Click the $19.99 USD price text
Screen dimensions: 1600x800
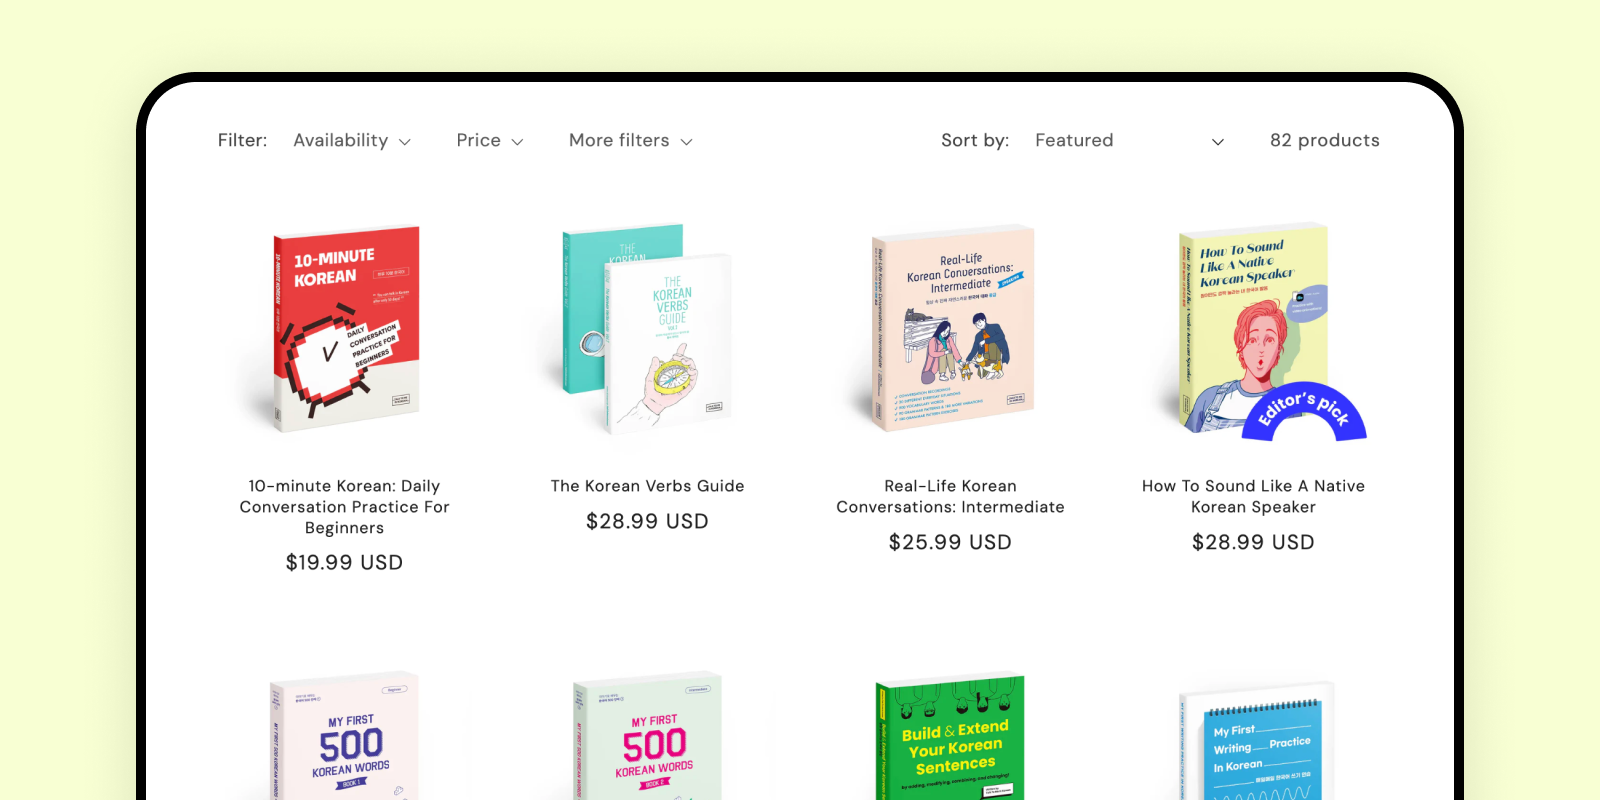[344, 563]
